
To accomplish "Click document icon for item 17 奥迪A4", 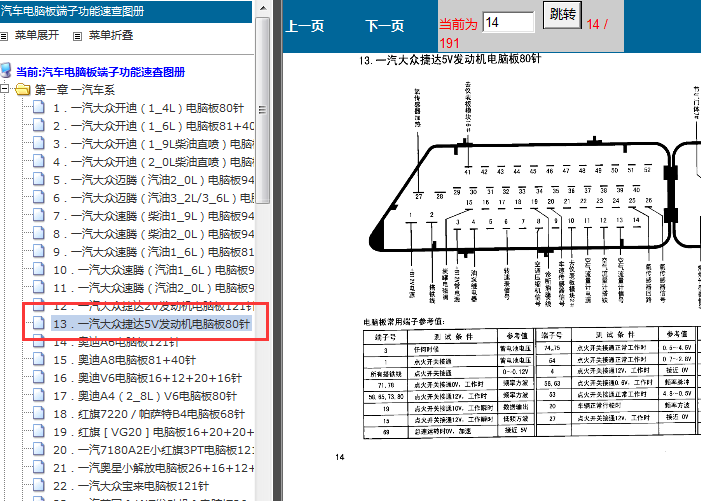I will 39,396.
